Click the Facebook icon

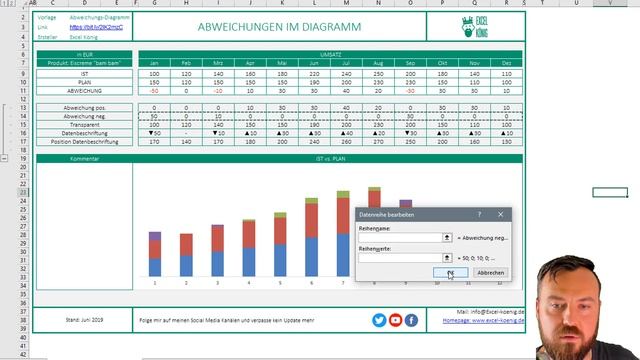coord(411,320)
